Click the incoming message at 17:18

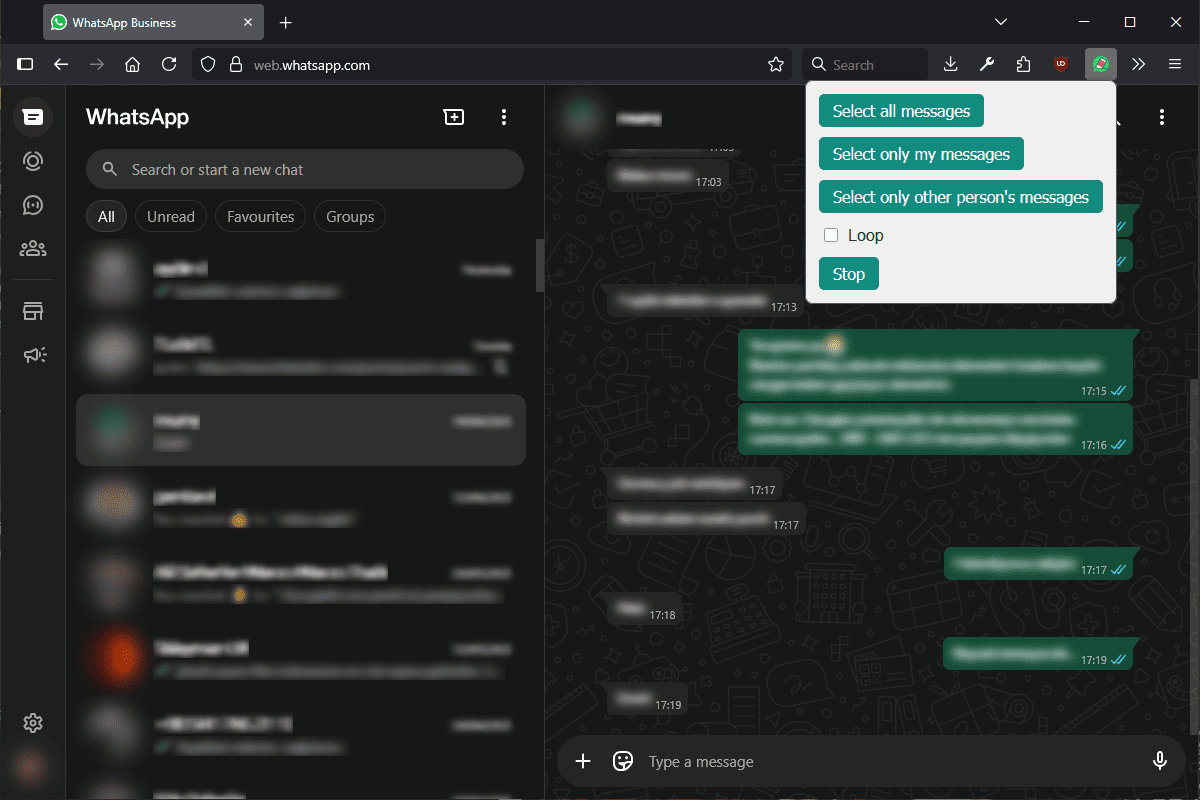click(x=645, y=609)
